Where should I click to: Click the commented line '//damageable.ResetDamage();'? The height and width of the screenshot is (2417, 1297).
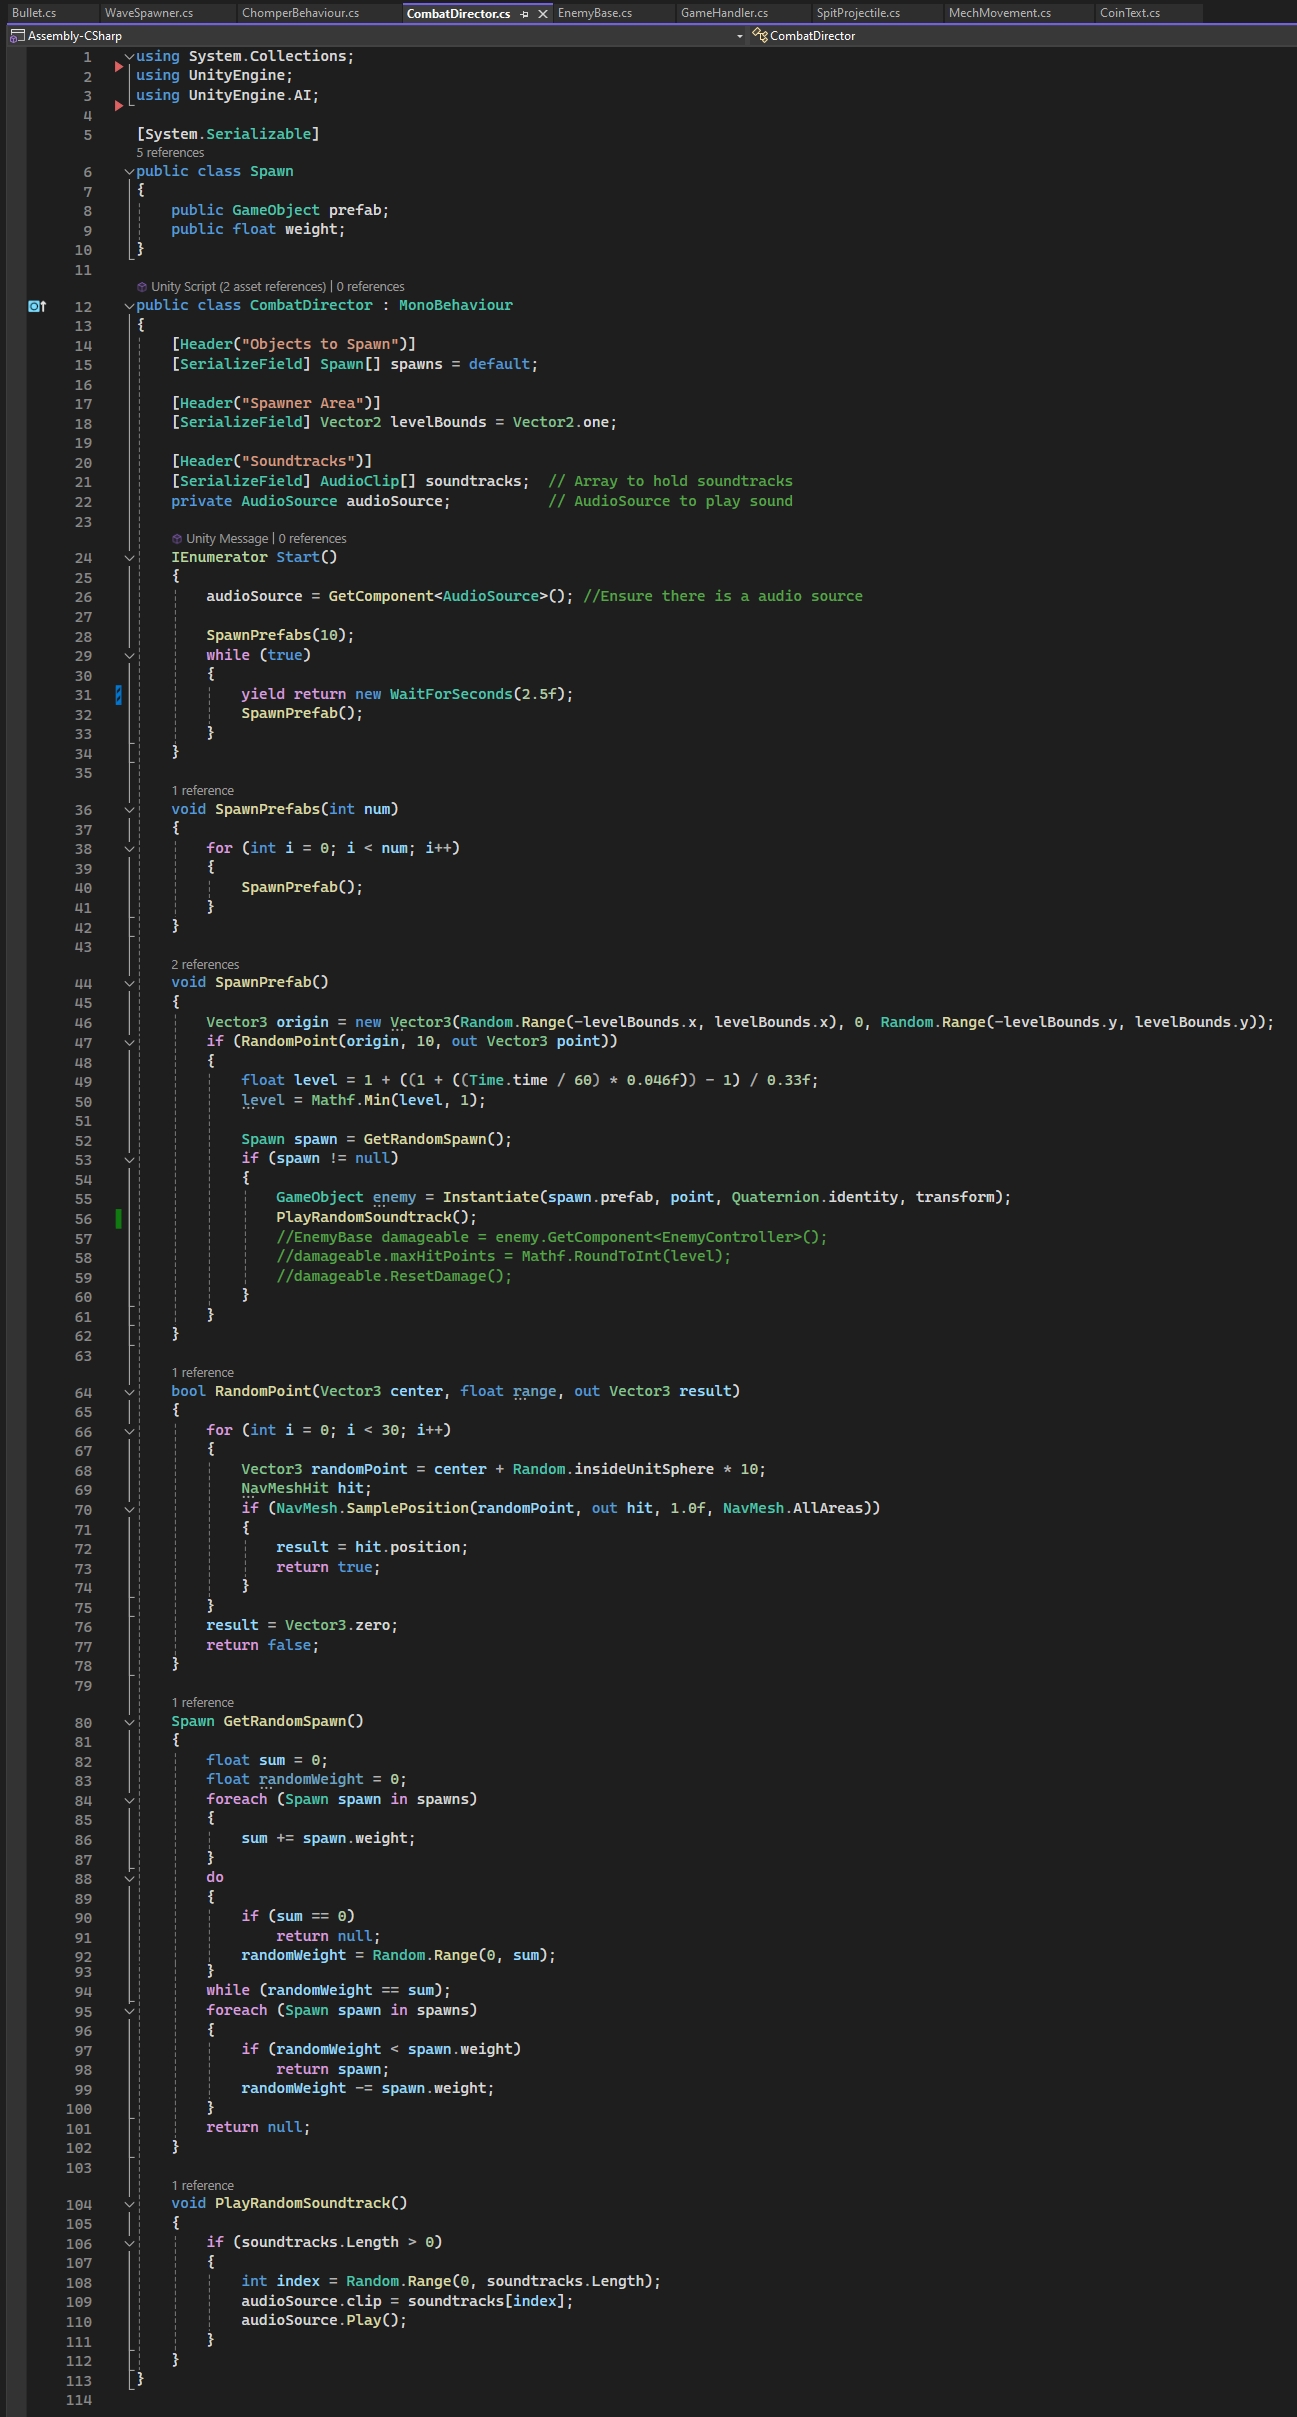coord(394,1277)
